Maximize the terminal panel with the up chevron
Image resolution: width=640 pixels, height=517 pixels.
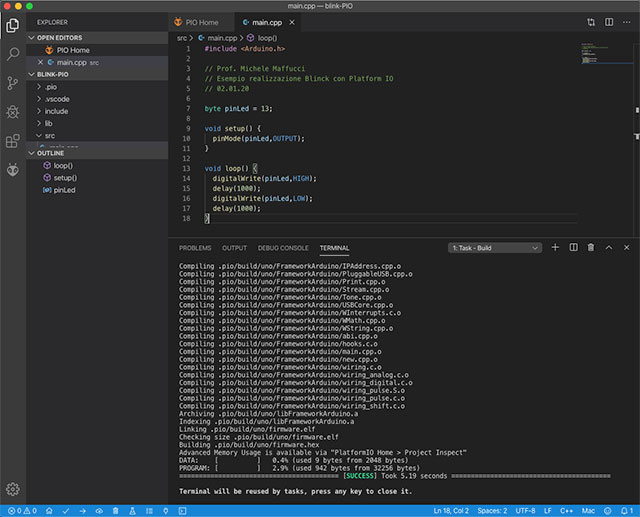point(608,247)
